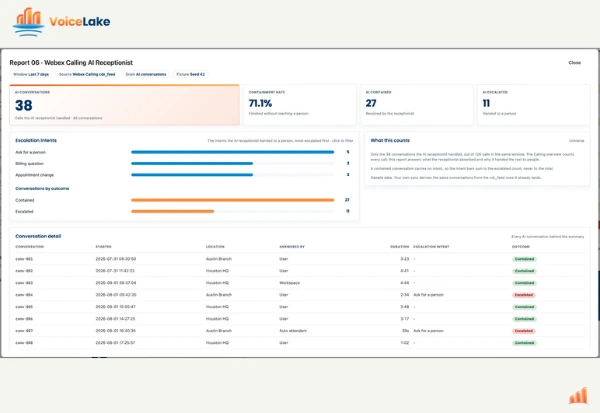Click the Universe label in What this counts
Viewport: 600px width, 413px height.
coord(576,141)
